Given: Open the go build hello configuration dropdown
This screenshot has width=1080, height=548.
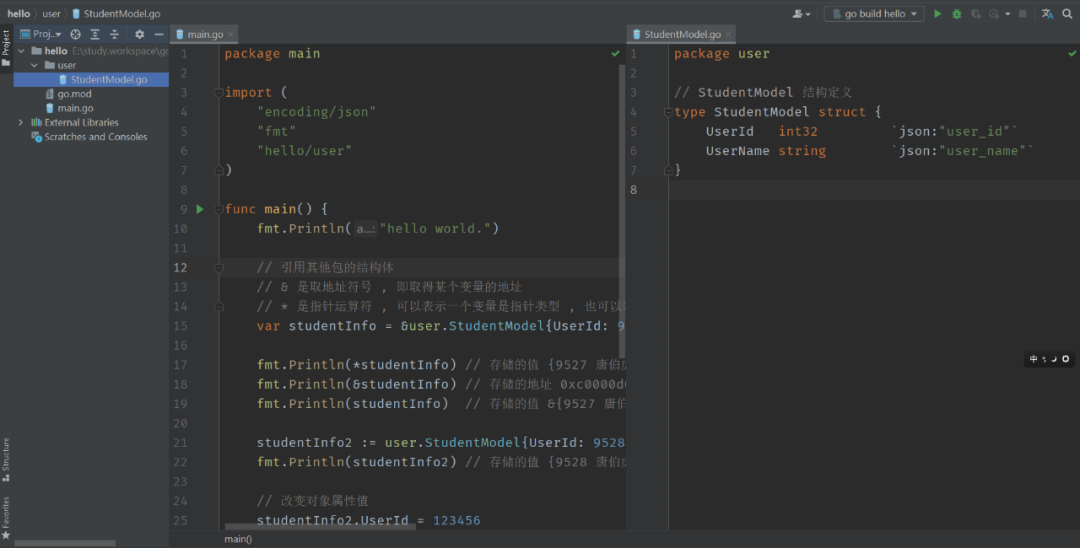Looking at the screenshot, I should click(874, 14).
